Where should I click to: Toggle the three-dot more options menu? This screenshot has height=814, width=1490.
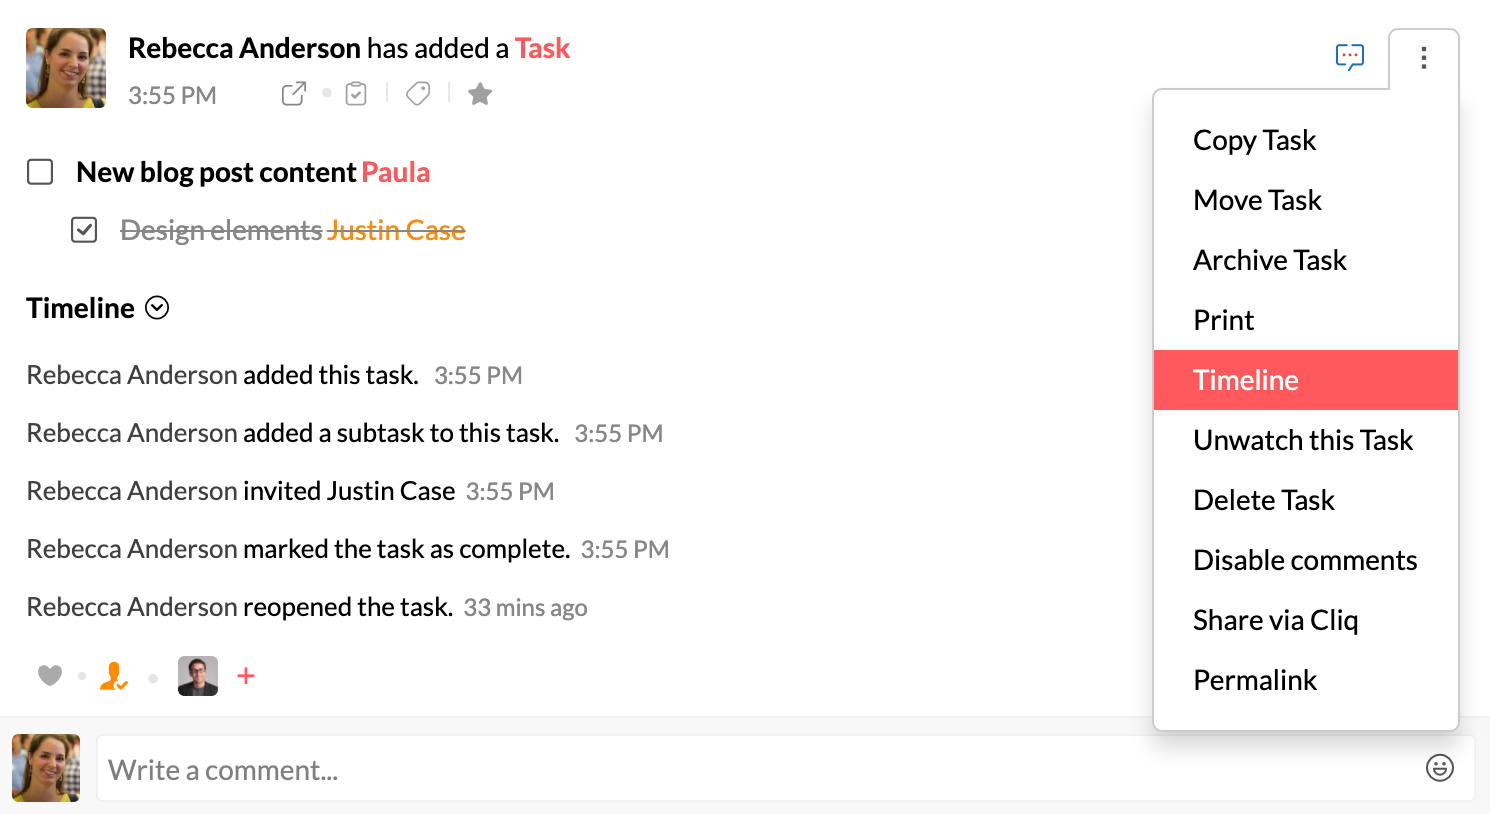click(x=1423, y=58)
